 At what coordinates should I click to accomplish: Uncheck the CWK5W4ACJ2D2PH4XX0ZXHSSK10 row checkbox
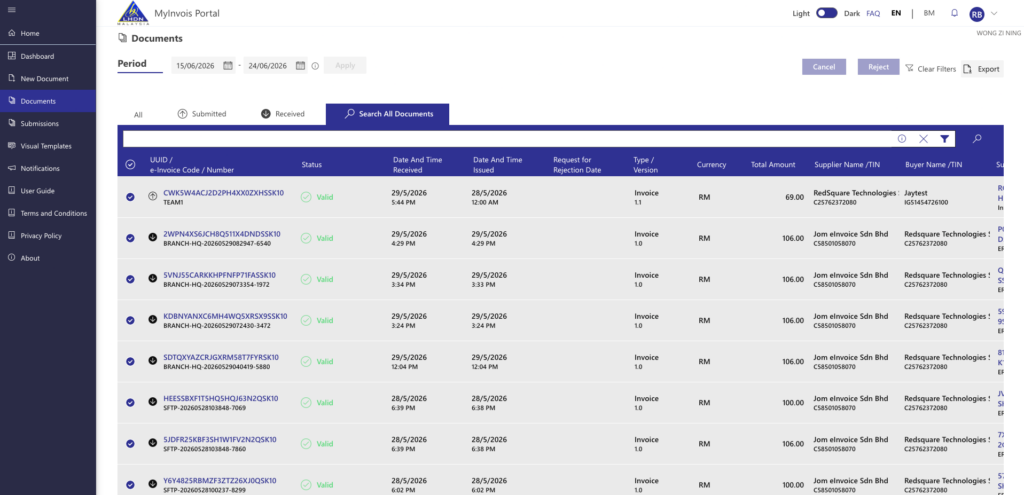click(130, 197)
